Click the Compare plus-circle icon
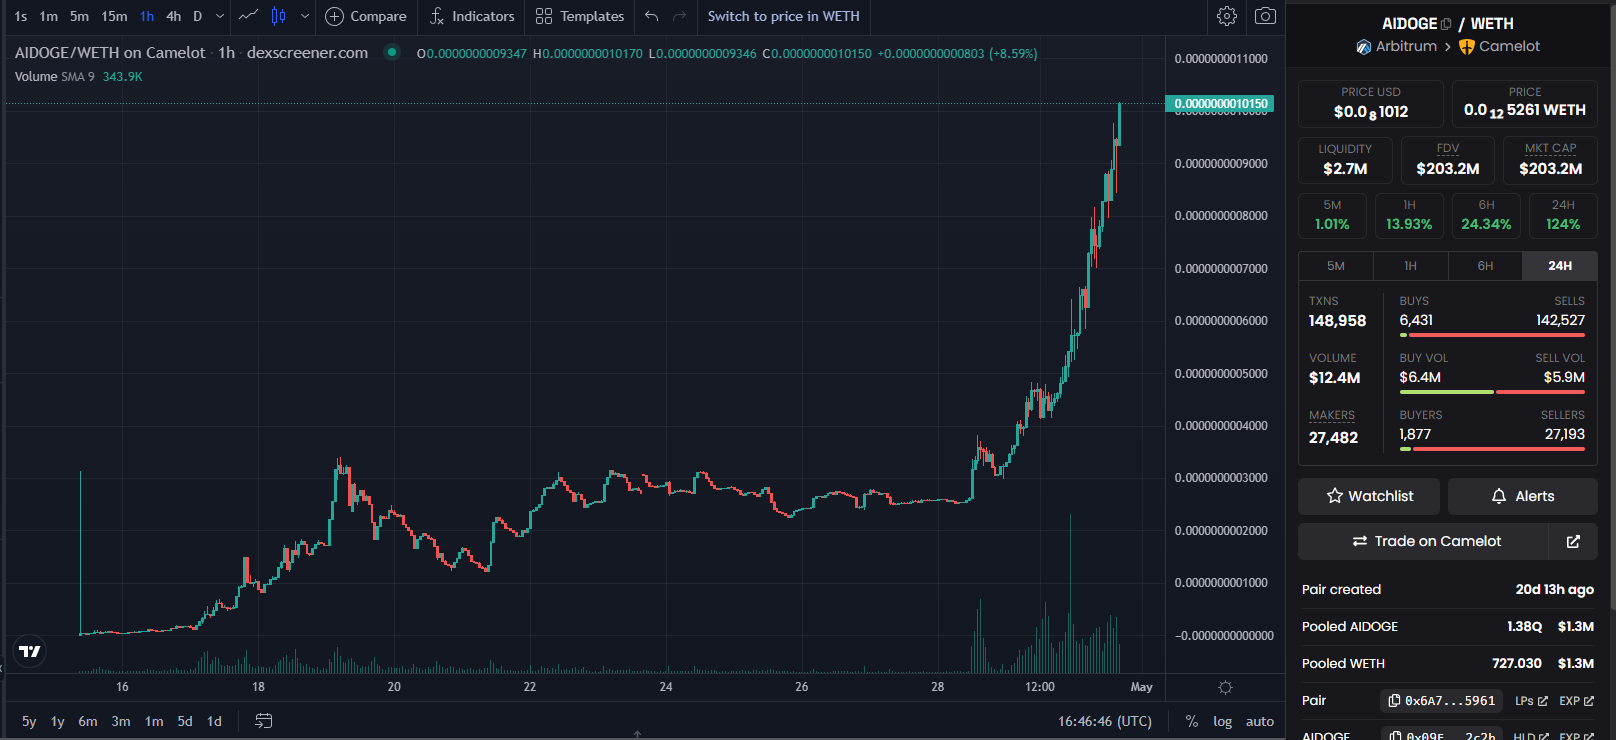The image size is (1616, 740). (334, 16)
